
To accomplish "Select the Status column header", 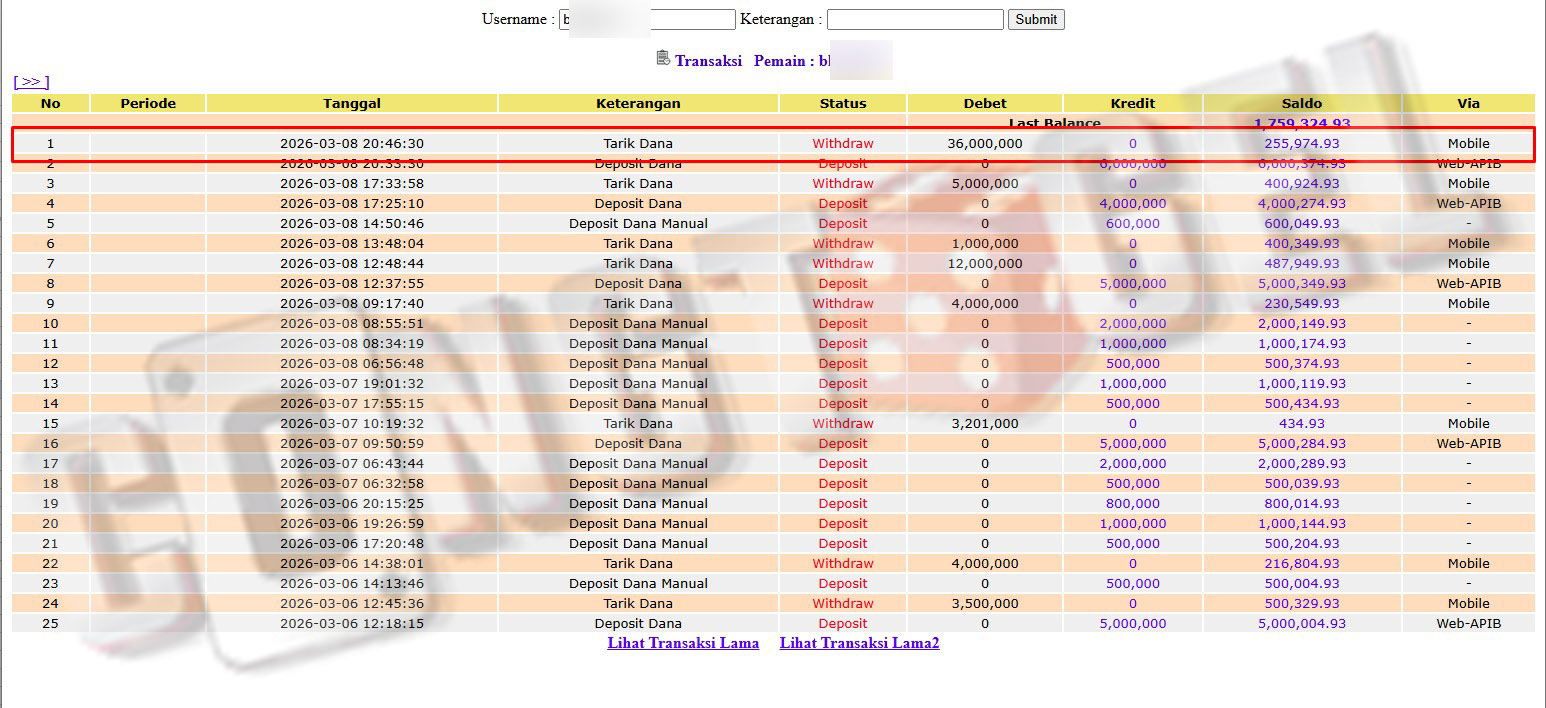I will pos(842,103).
